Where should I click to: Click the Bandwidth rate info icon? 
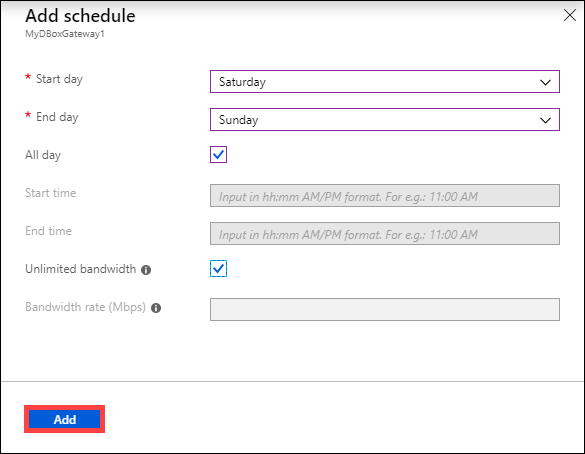pos(156,308)
